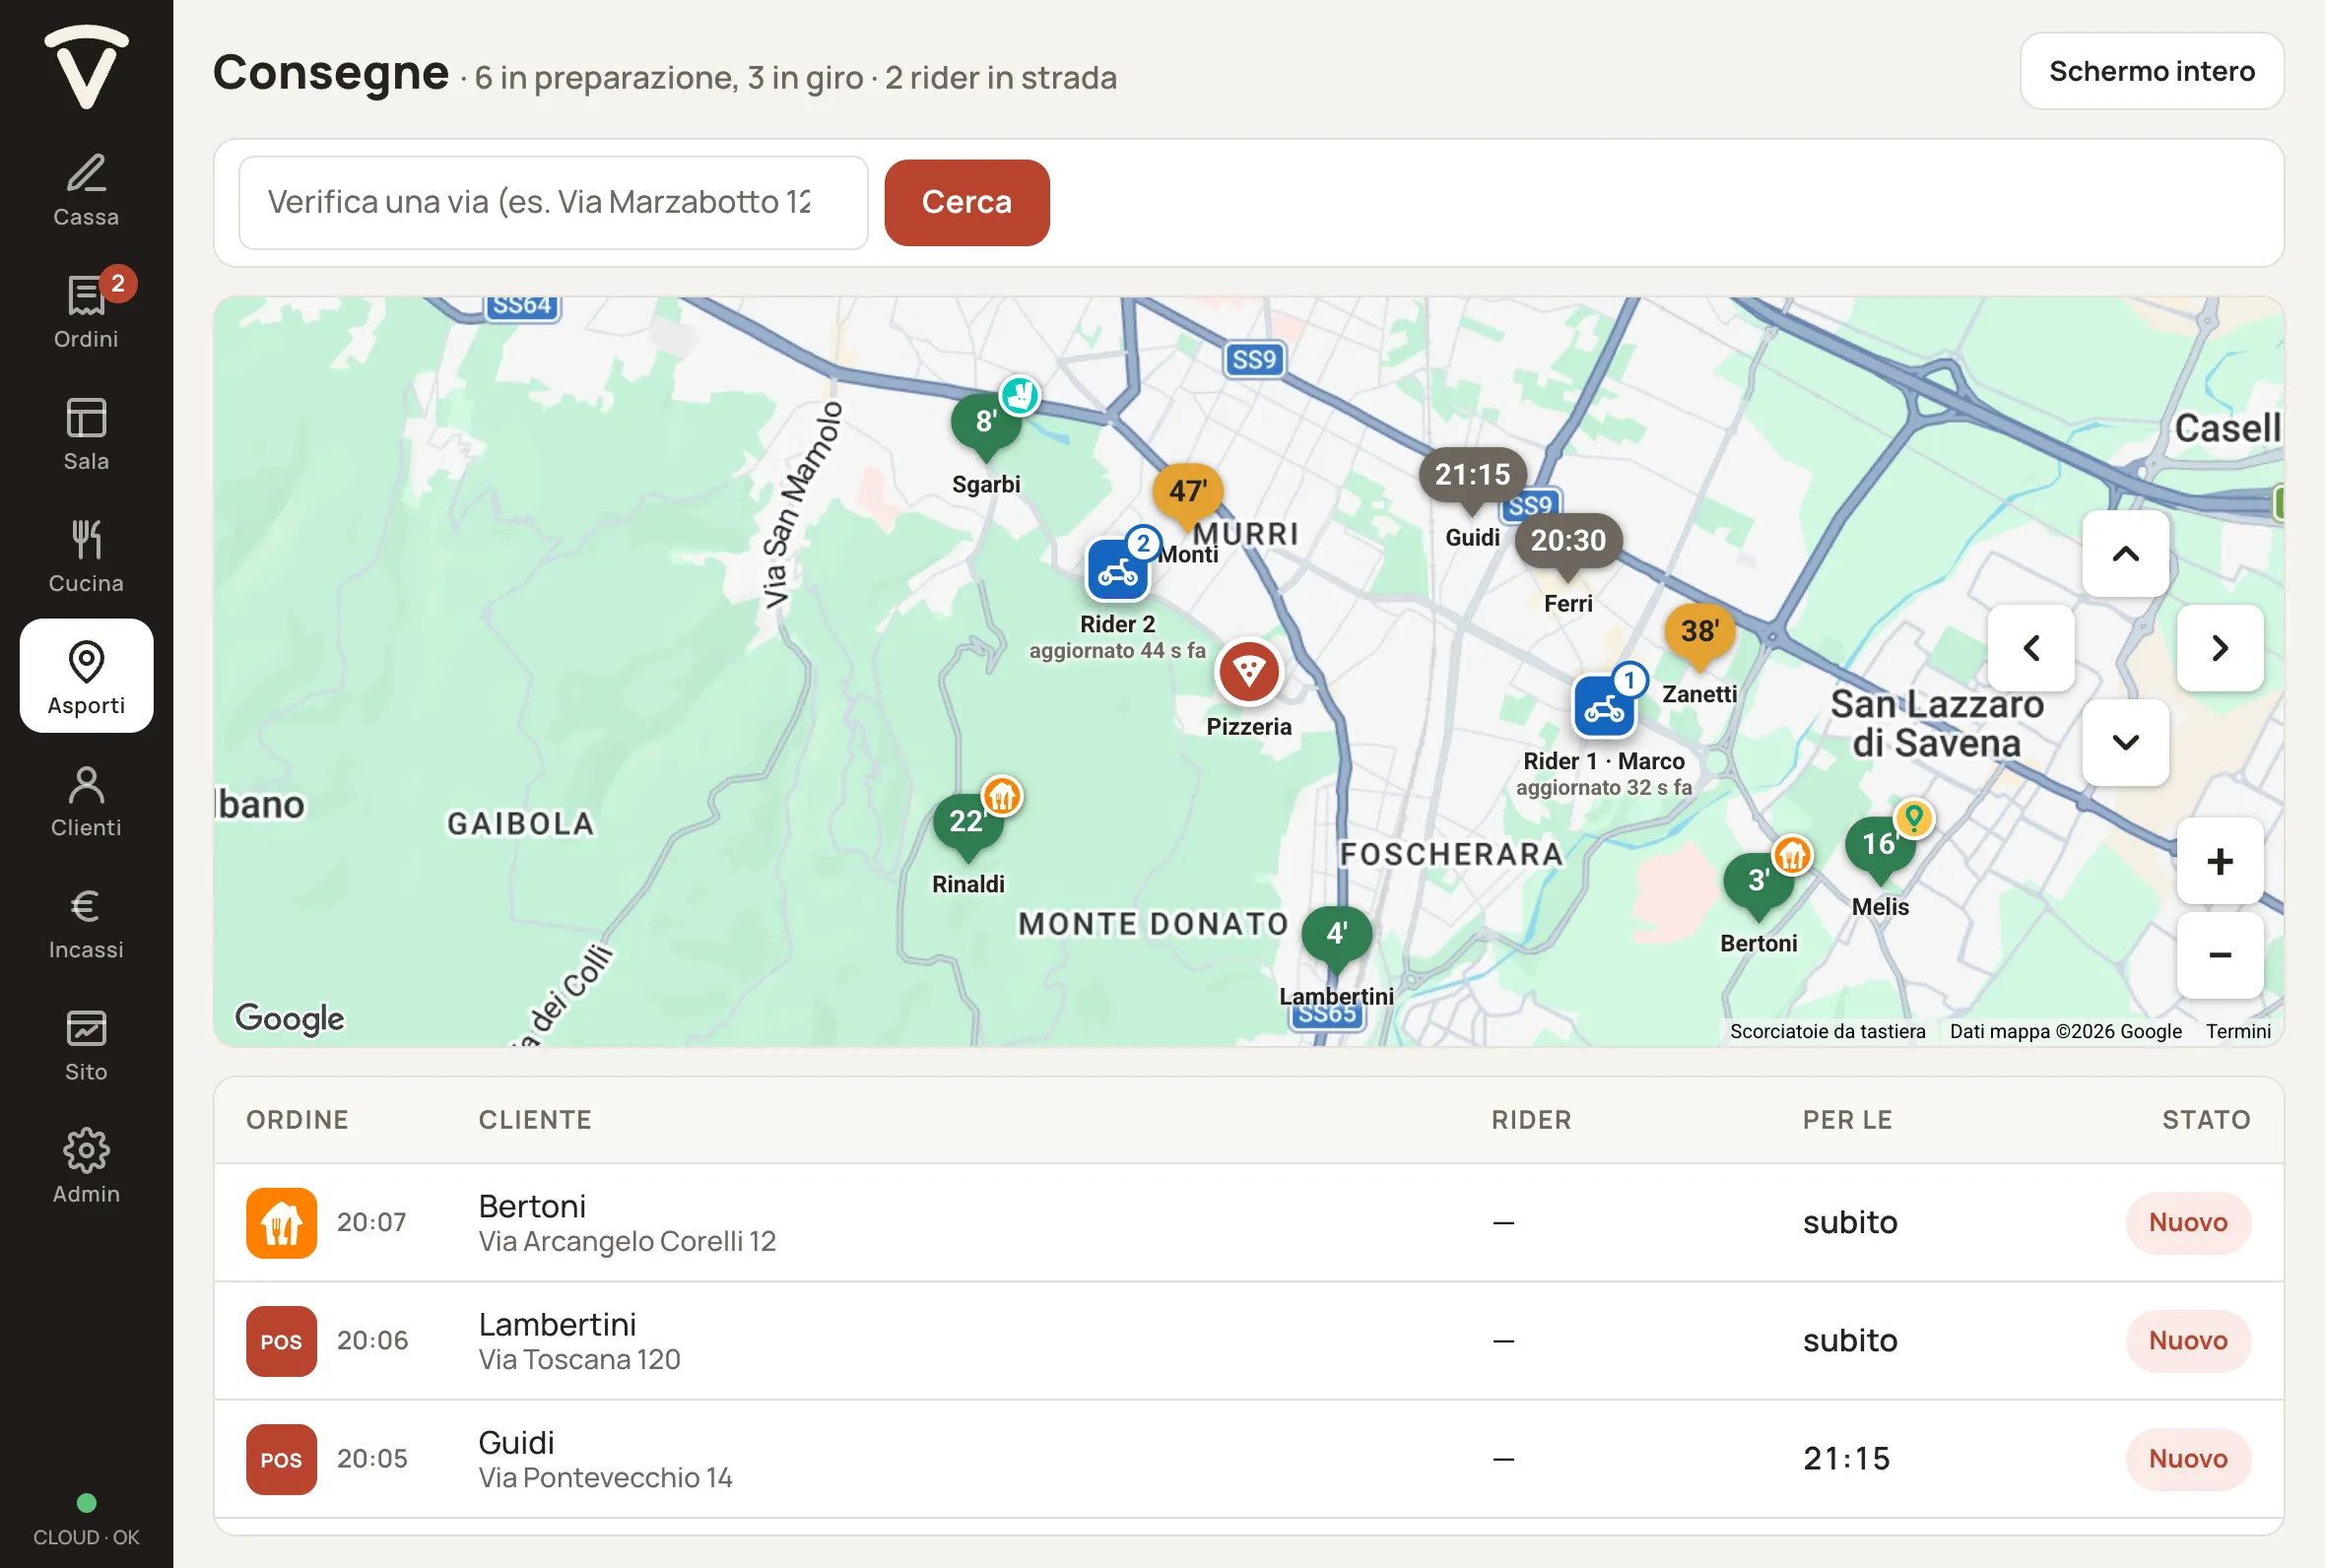Click order time 20:05
Viewport: 2325px width, 1568px height.
[372, 1459]
